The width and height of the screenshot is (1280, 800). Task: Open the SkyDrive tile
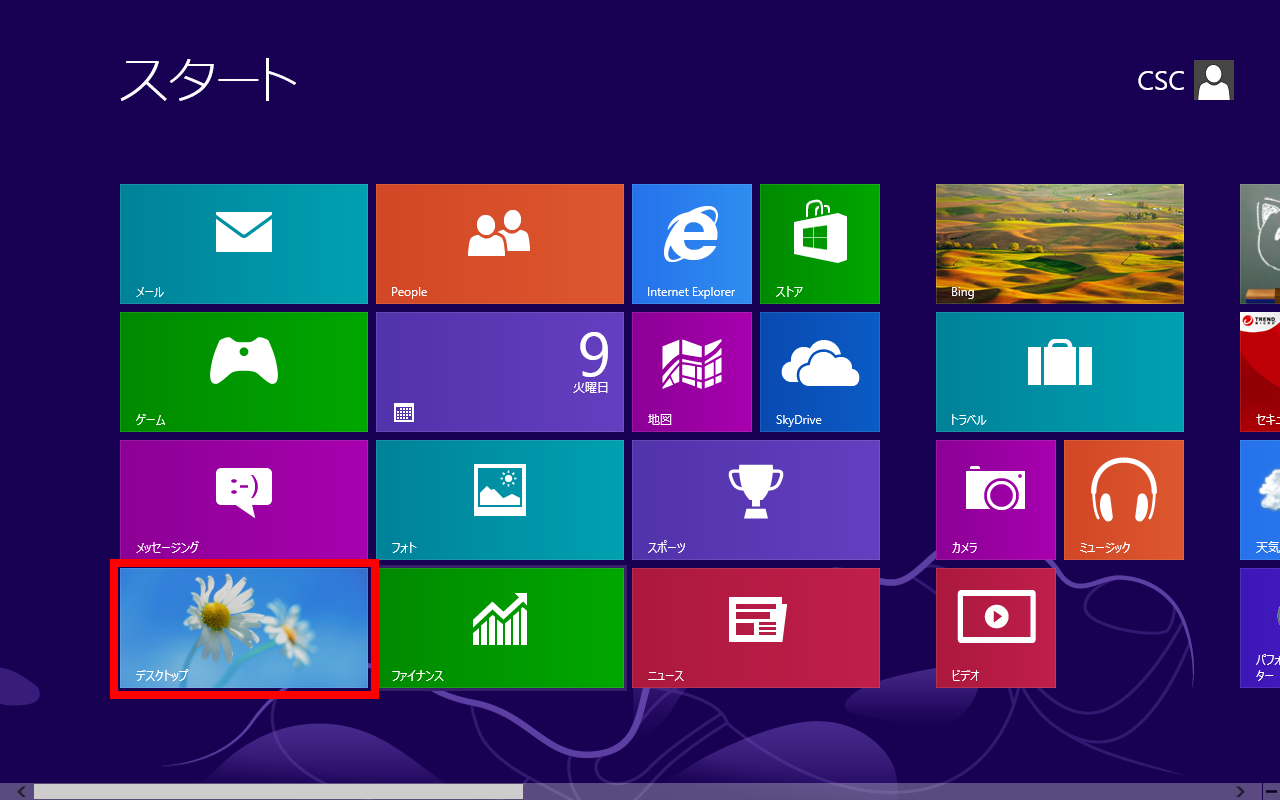820,372
